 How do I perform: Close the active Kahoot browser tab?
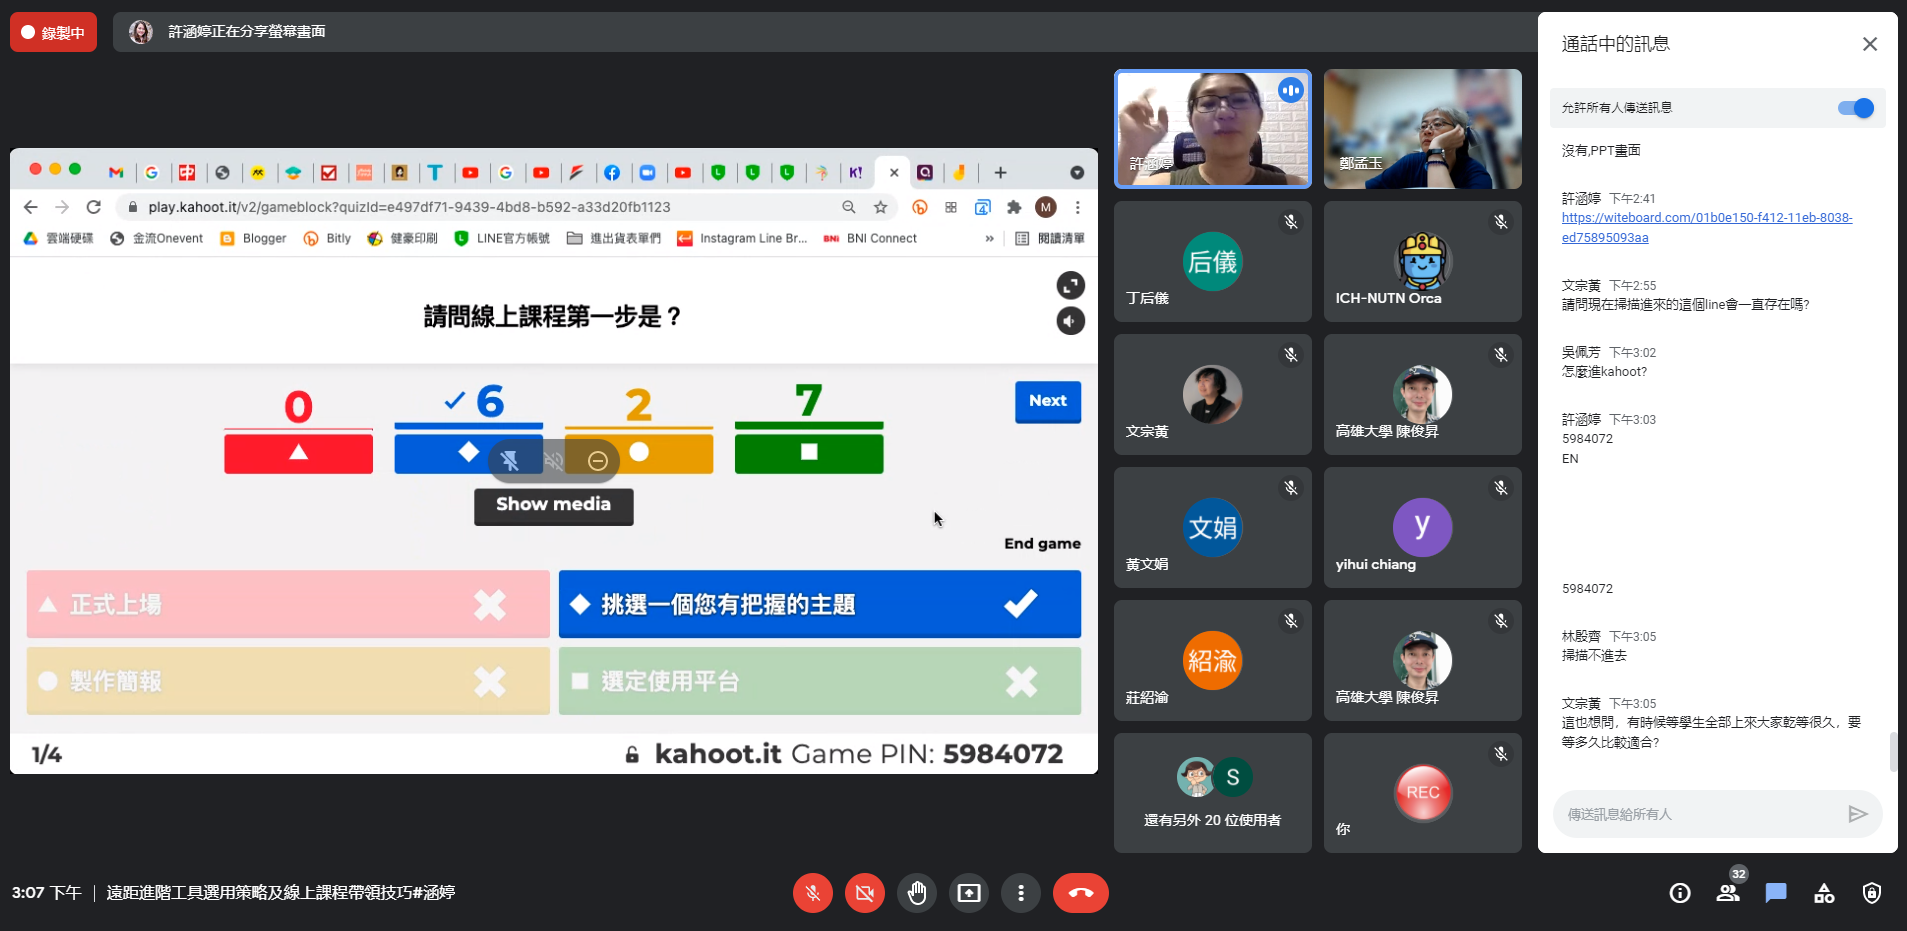(894, 172)
